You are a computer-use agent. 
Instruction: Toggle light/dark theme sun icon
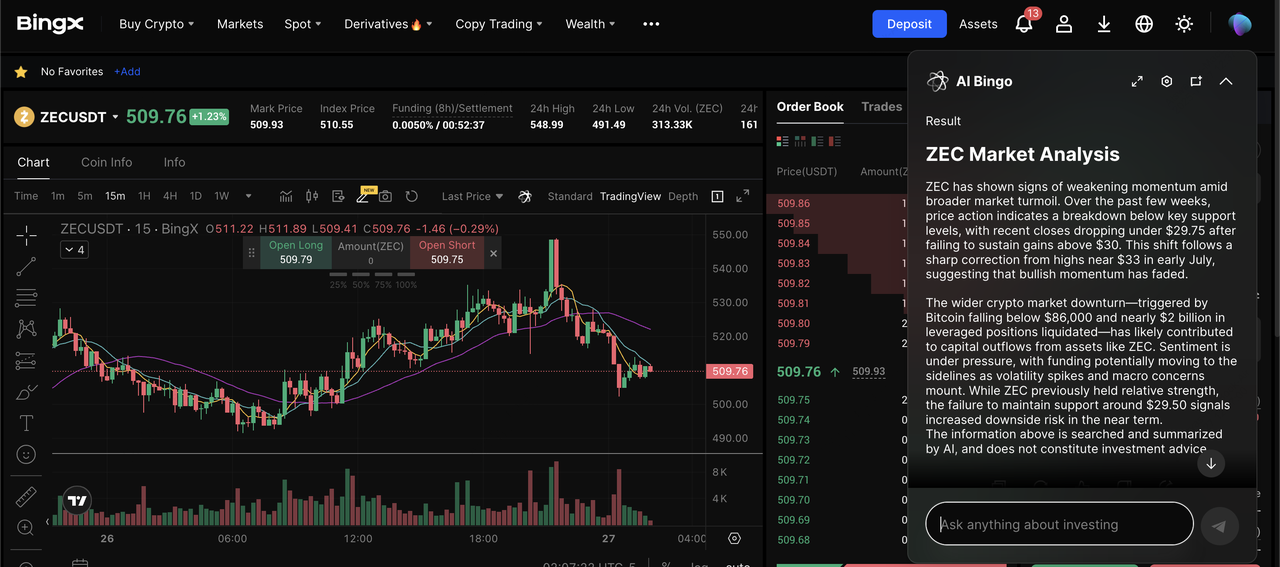coord(1184,24)
